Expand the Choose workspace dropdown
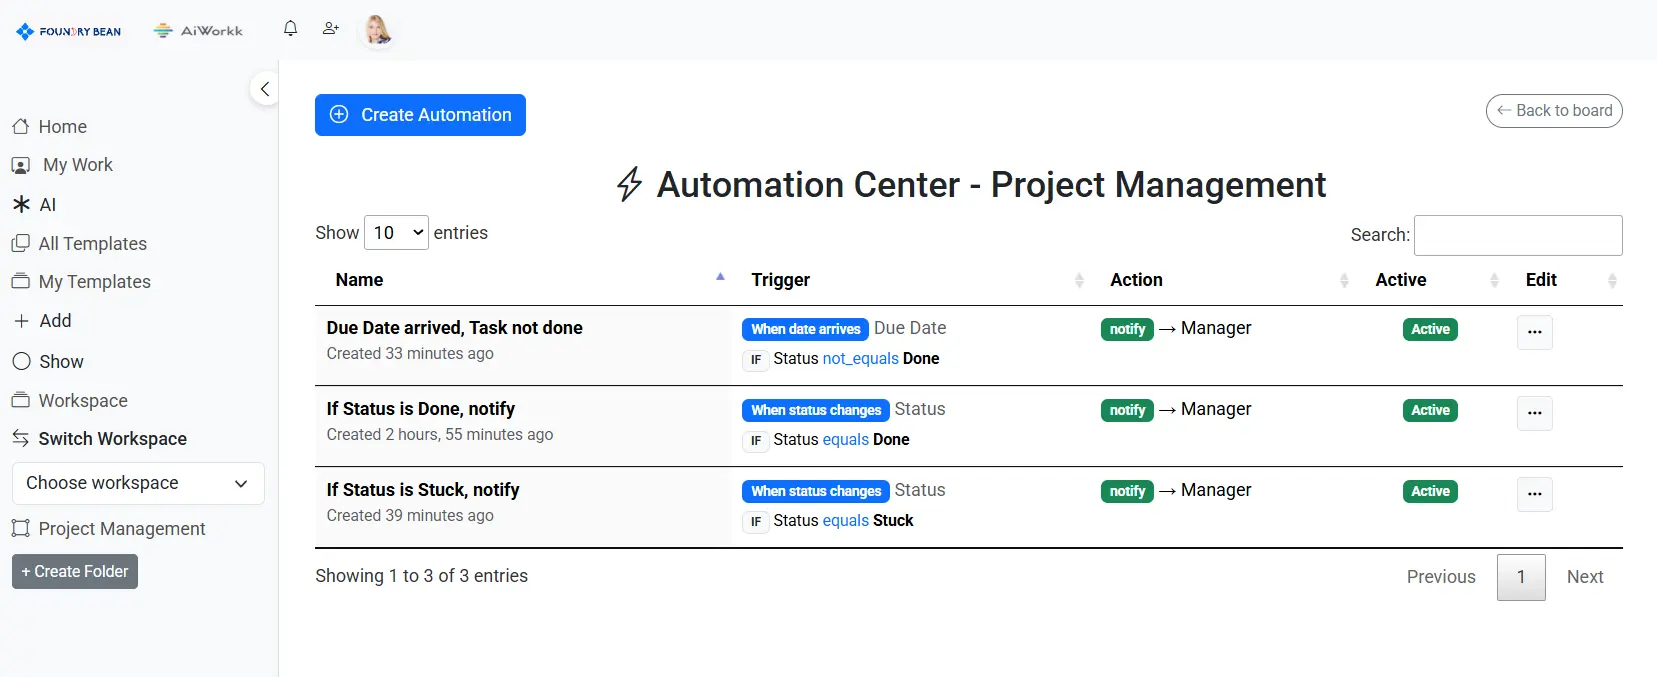1657x677 pixels. (138, 483)
